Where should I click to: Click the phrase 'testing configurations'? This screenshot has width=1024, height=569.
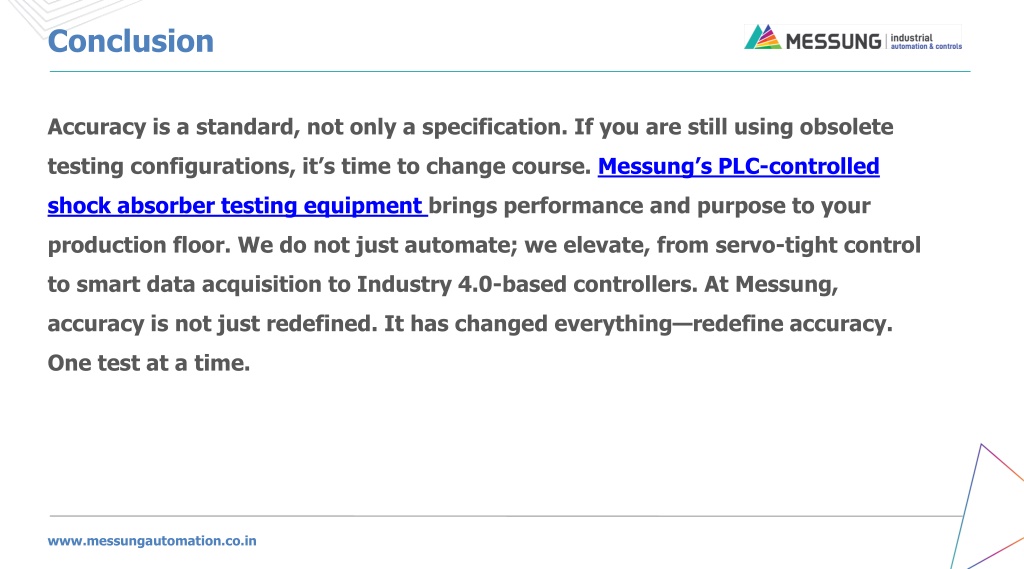tap(172, 167)
